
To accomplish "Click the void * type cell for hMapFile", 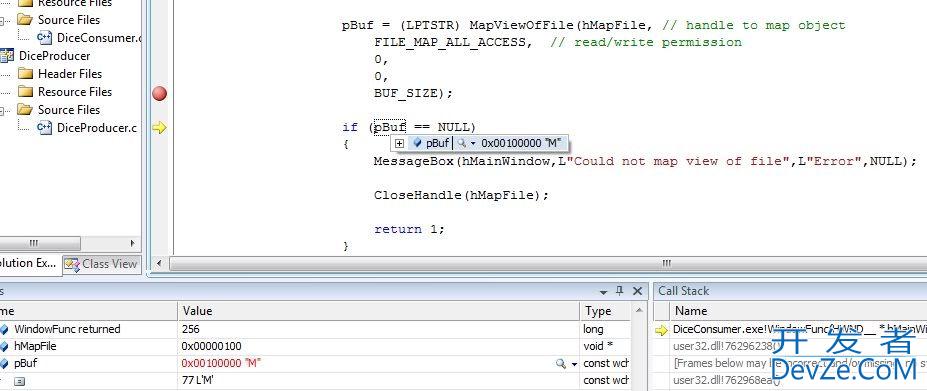I will pyautogui.click(x=597, y=346).
